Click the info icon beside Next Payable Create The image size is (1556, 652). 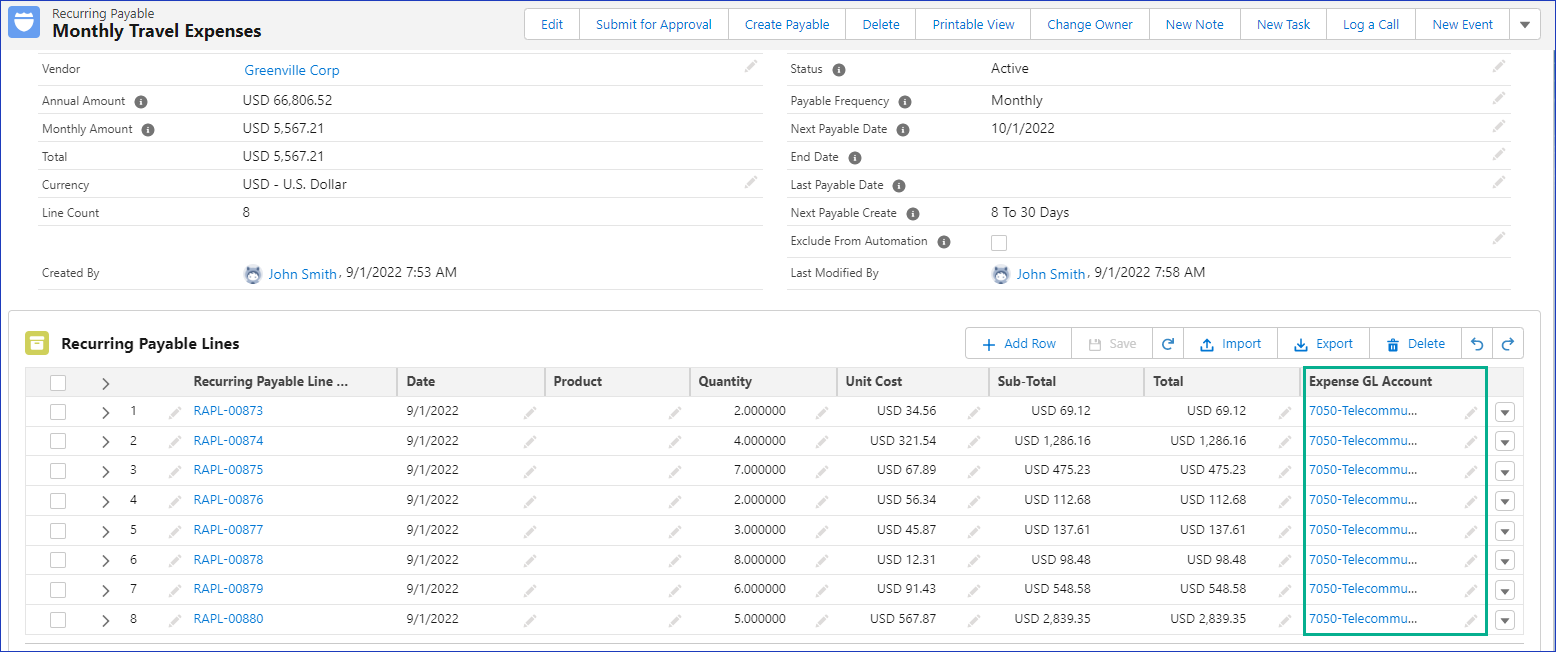[912, 214]
